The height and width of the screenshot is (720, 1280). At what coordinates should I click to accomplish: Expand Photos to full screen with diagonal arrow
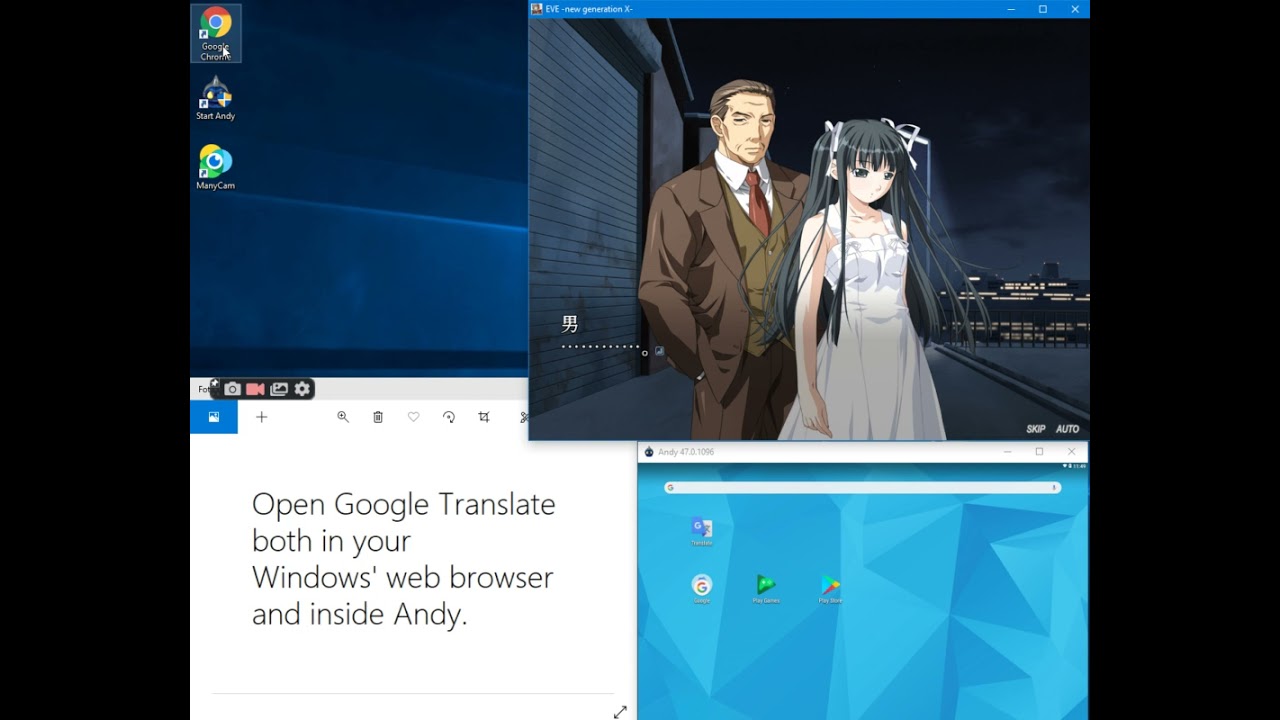coord(620,712)
